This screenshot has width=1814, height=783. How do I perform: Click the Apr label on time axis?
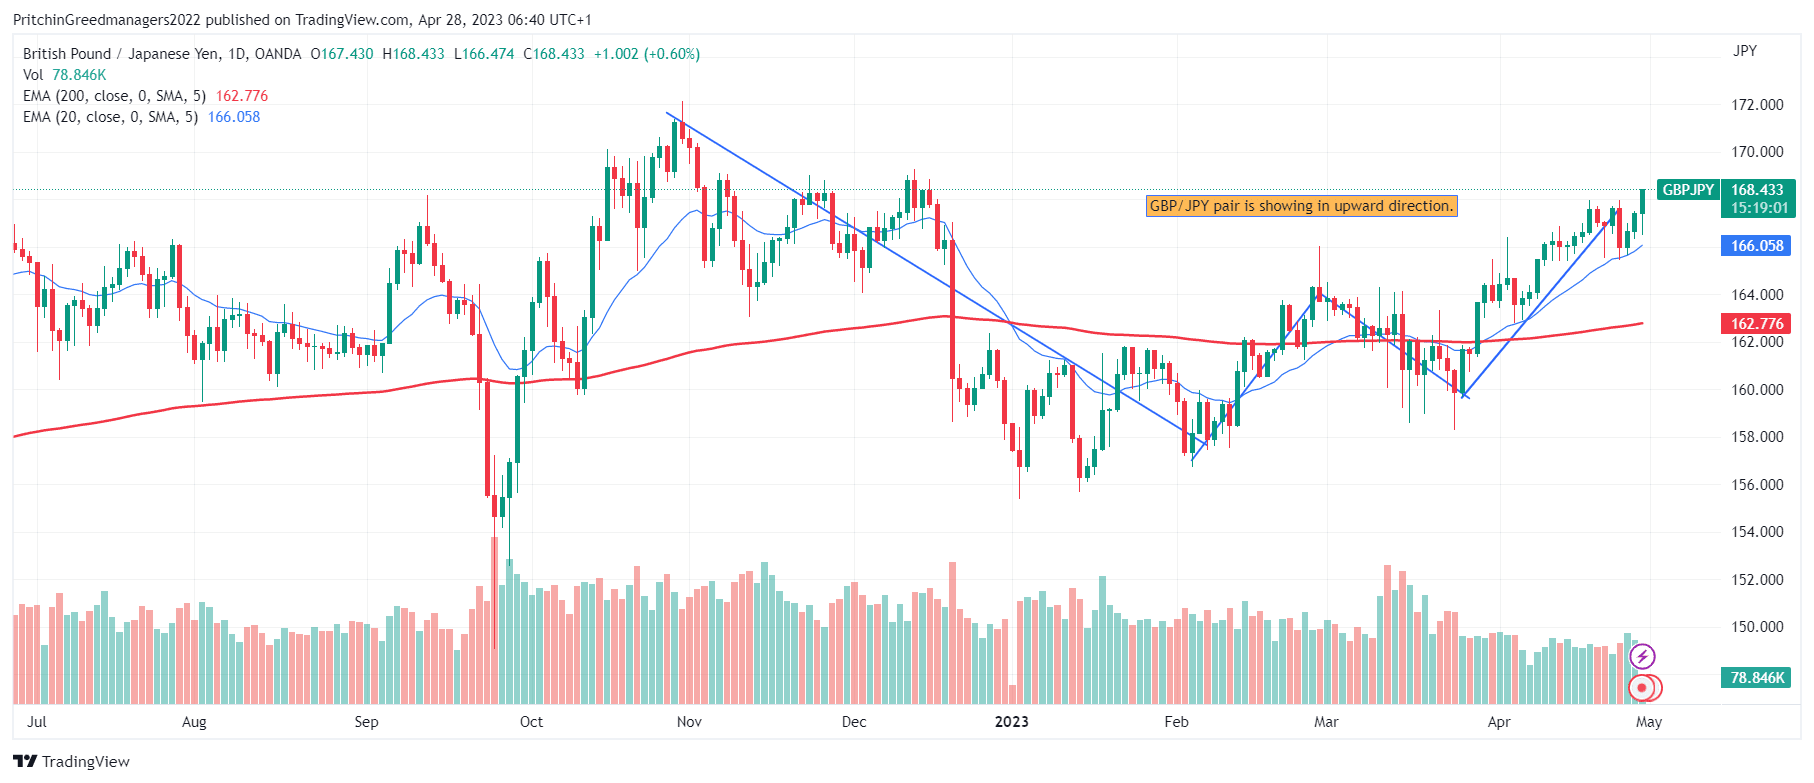coord(1499,722)
